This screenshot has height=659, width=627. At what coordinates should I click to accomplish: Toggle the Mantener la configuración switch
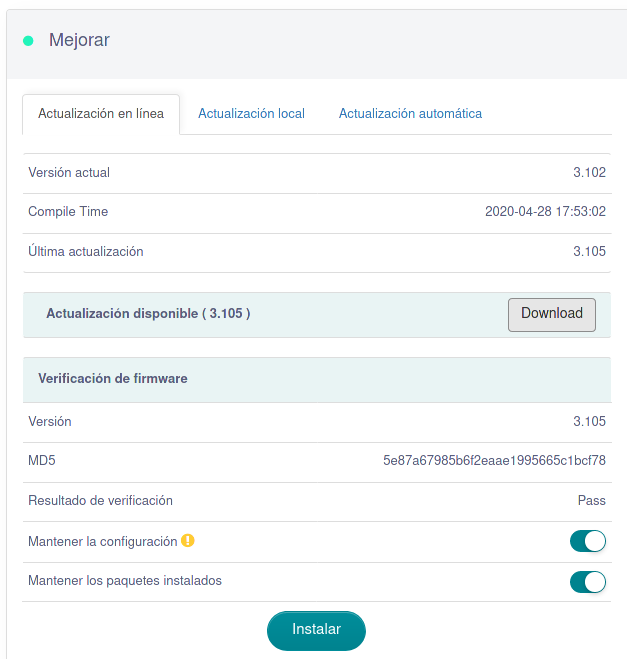tap(587, 541)
